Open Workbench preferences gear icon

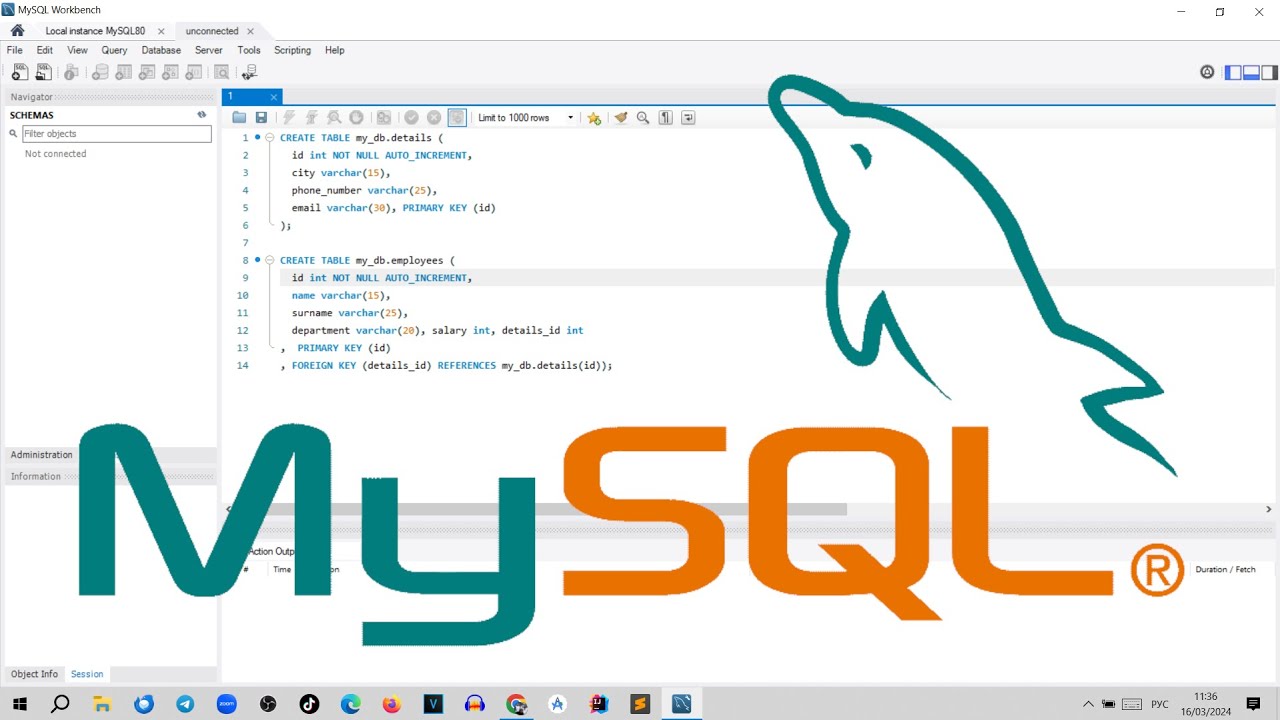pos(1207,72)
